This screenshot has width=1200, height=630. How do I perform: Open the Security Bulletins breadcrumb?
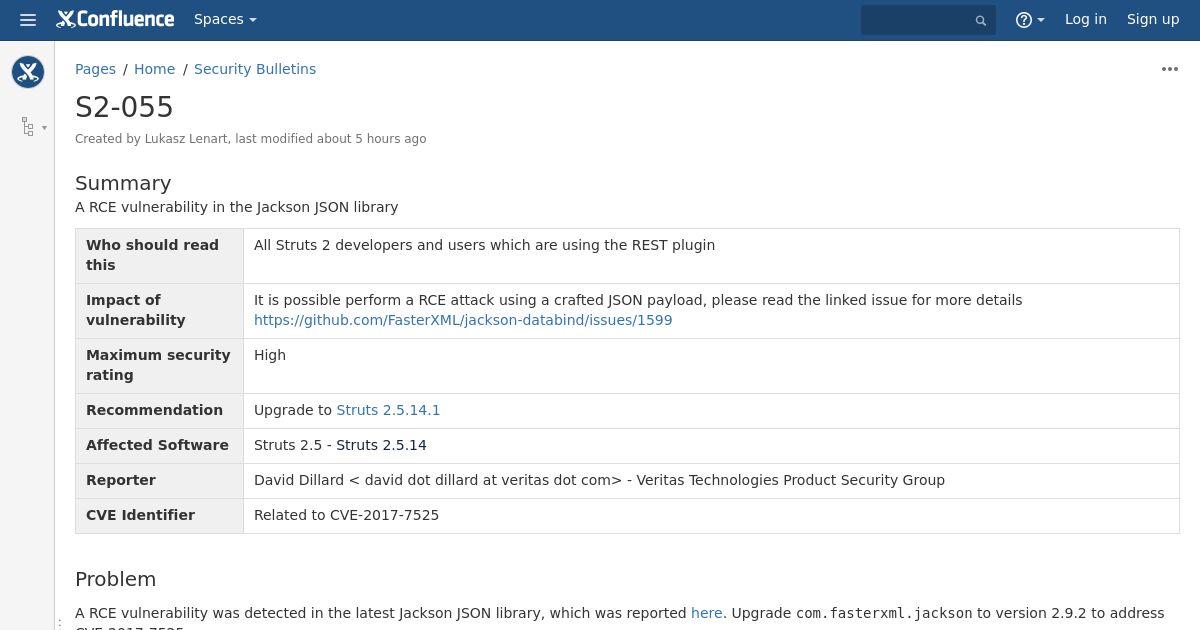click(255, 69)
